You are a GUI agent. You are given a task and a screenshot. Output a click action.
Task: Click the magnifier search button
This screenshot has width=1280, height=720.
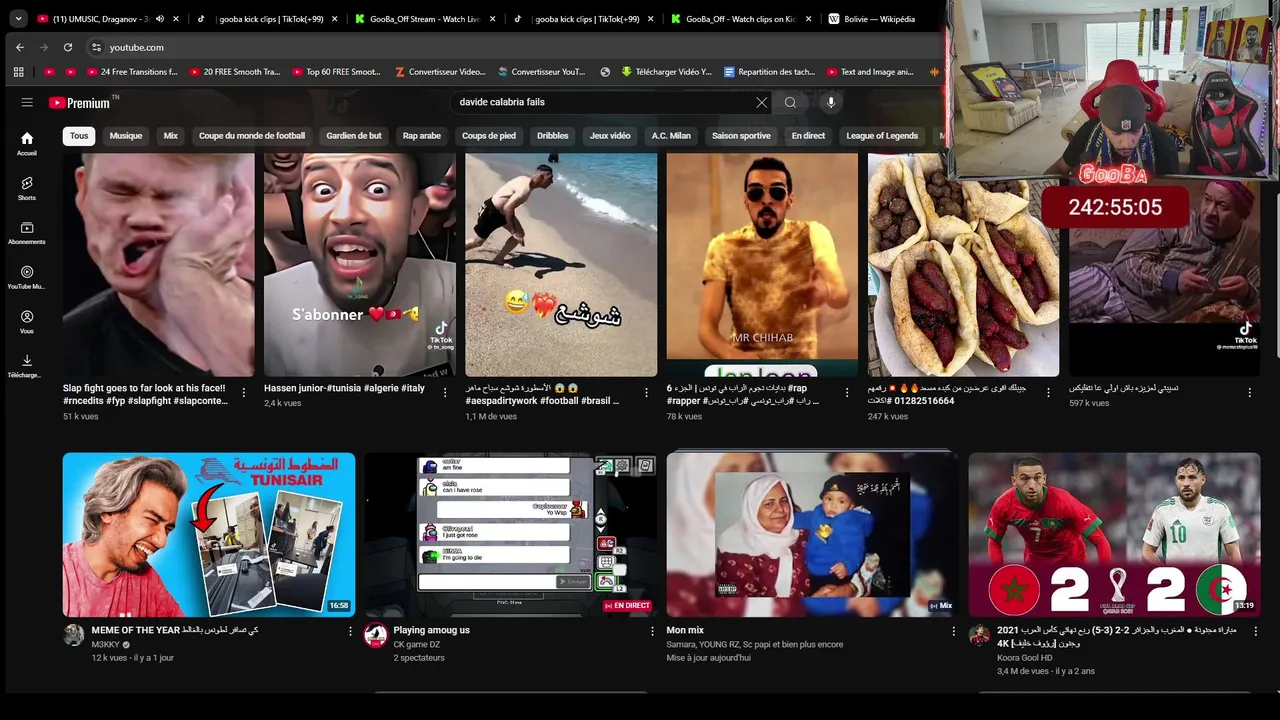pos(790,102)
